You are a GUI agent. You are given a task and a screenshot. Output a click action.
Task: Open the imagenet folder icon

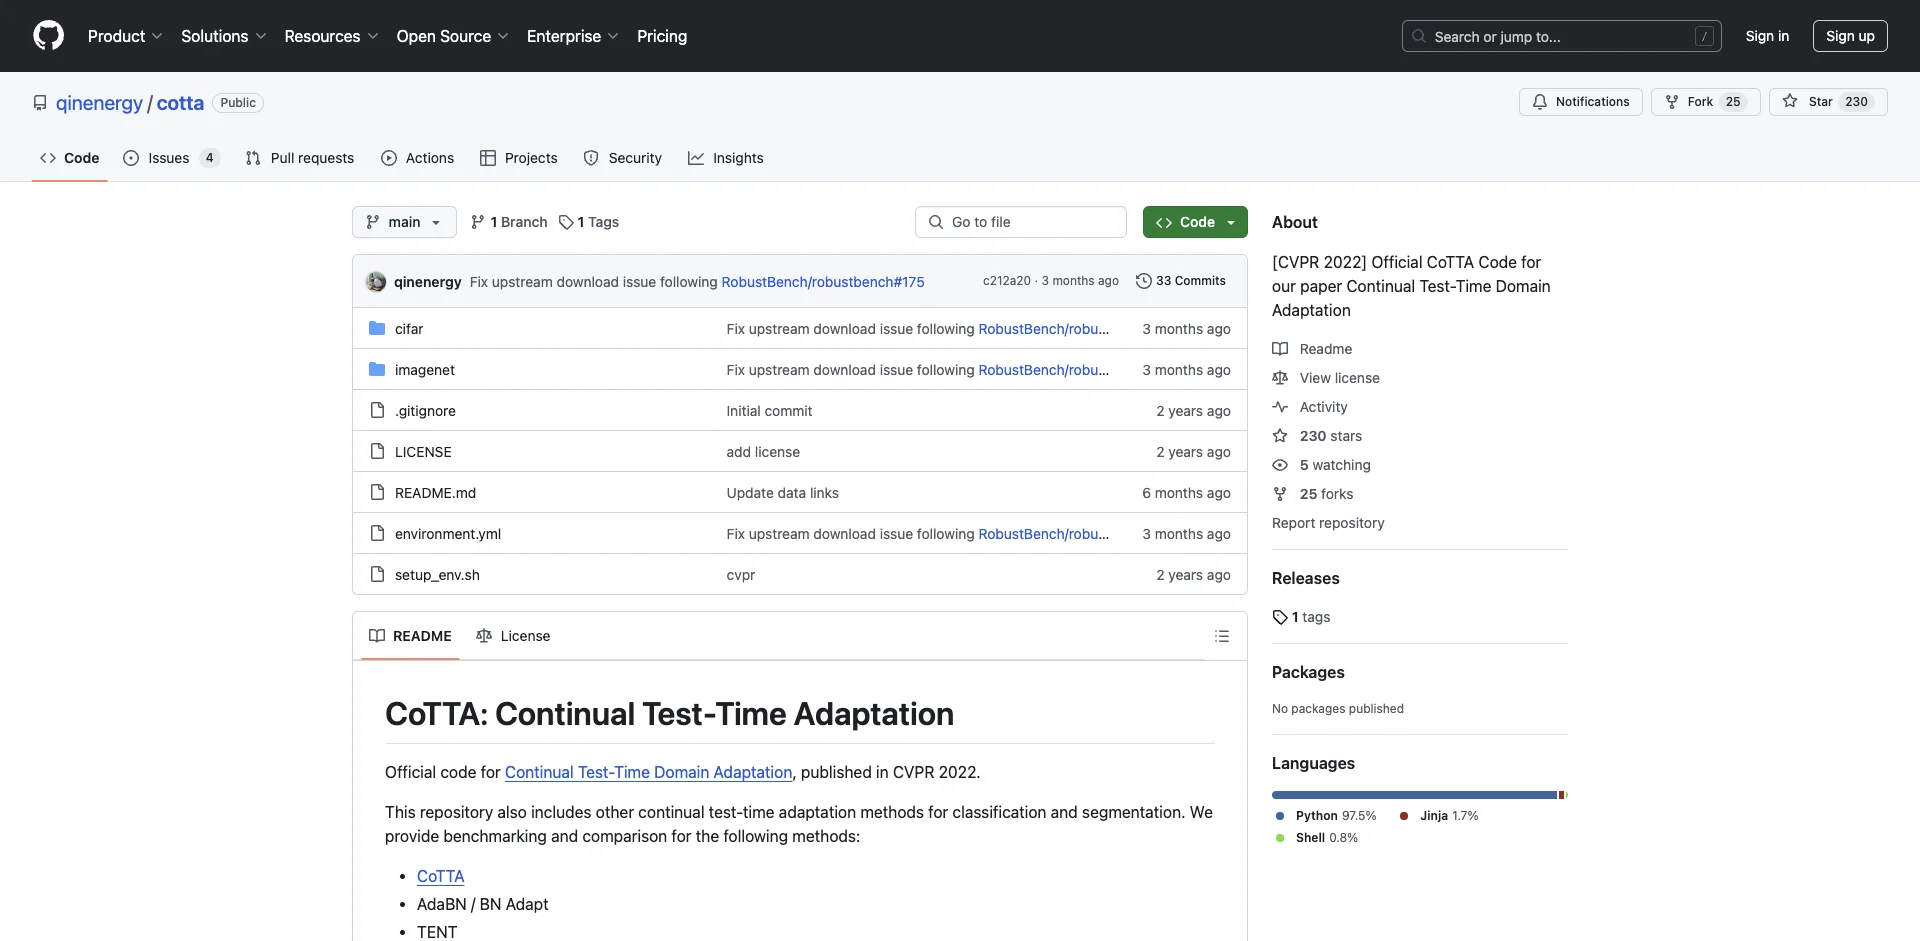coord(377,369)
